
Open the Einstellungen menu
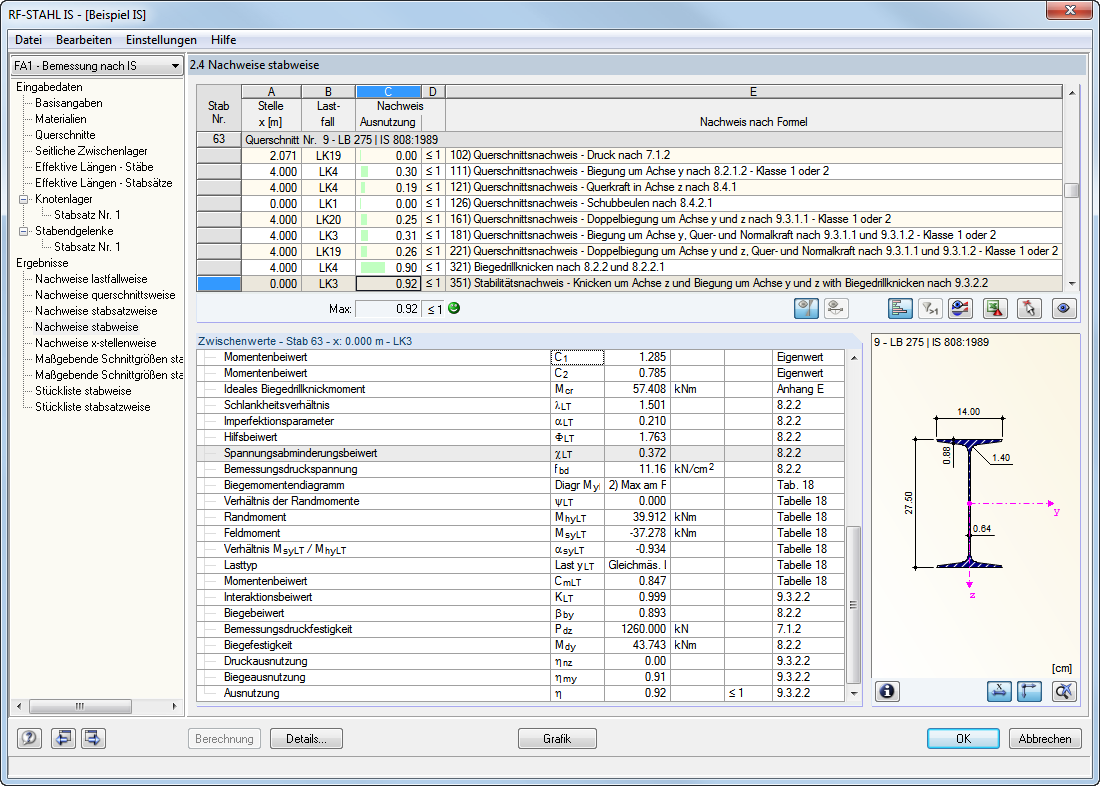point(161,40)
